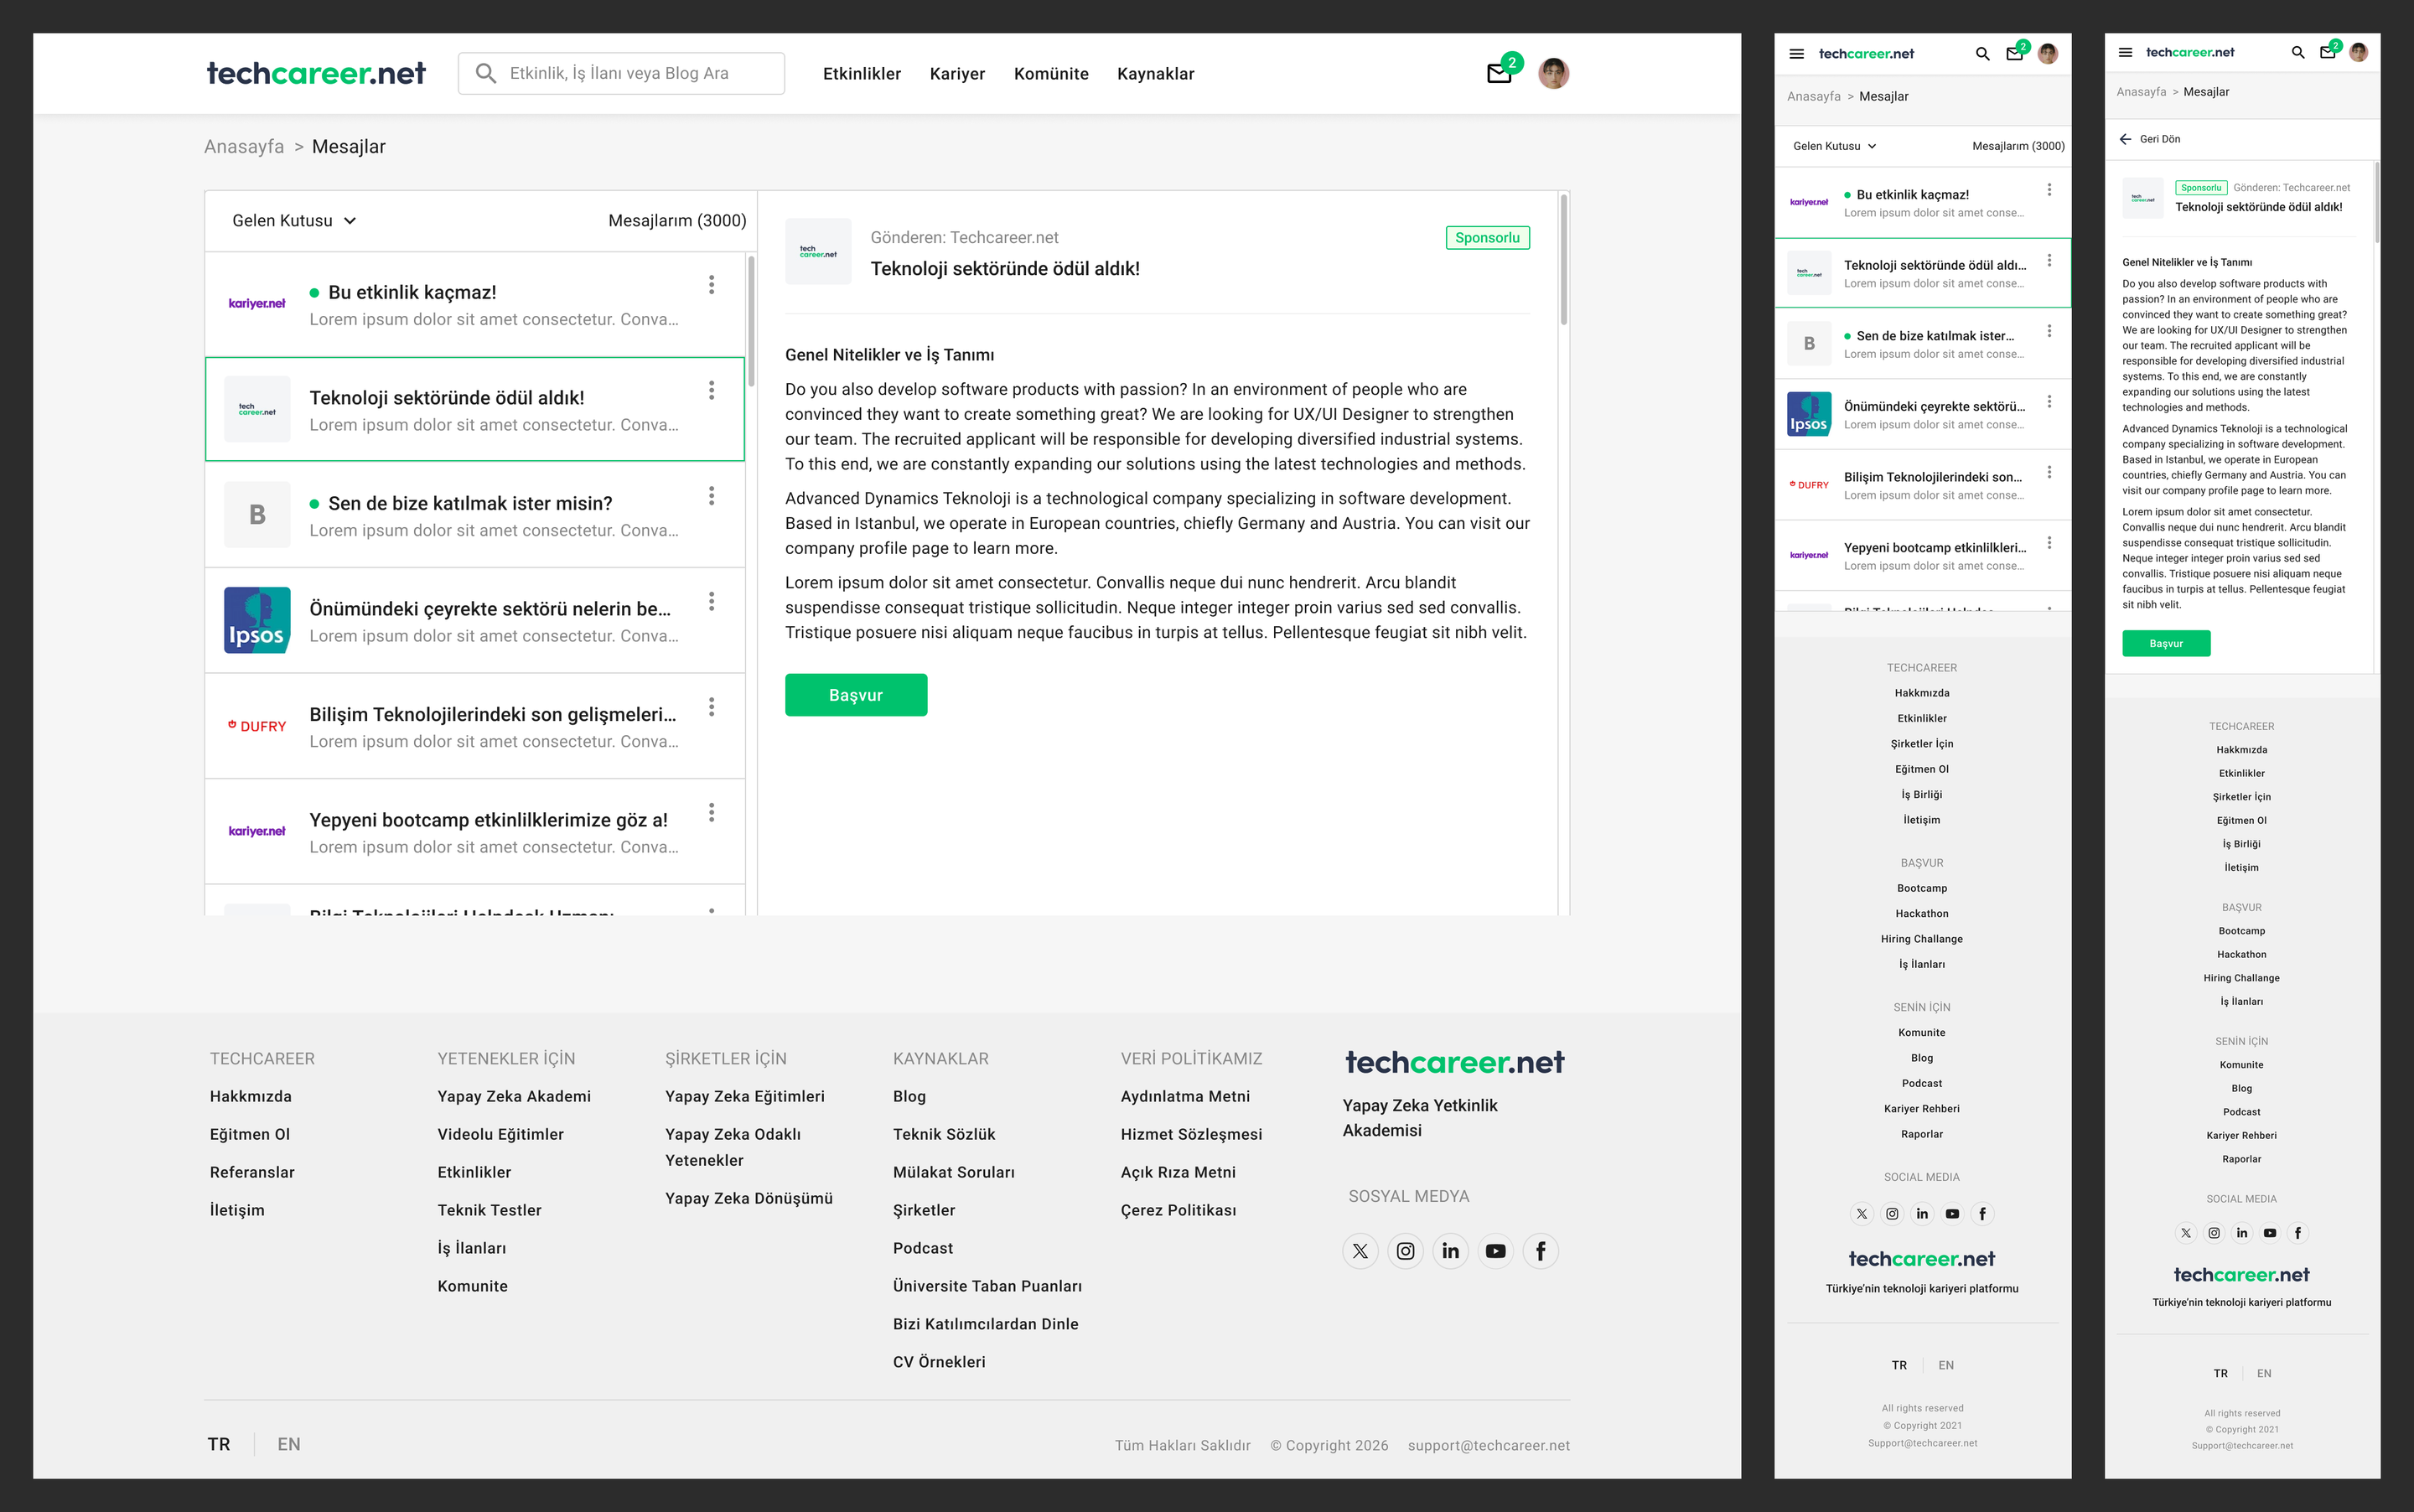Switch language to TR in desktop footer
This screenshot has width=2414, height=1512.
(x=219, y=1444)
